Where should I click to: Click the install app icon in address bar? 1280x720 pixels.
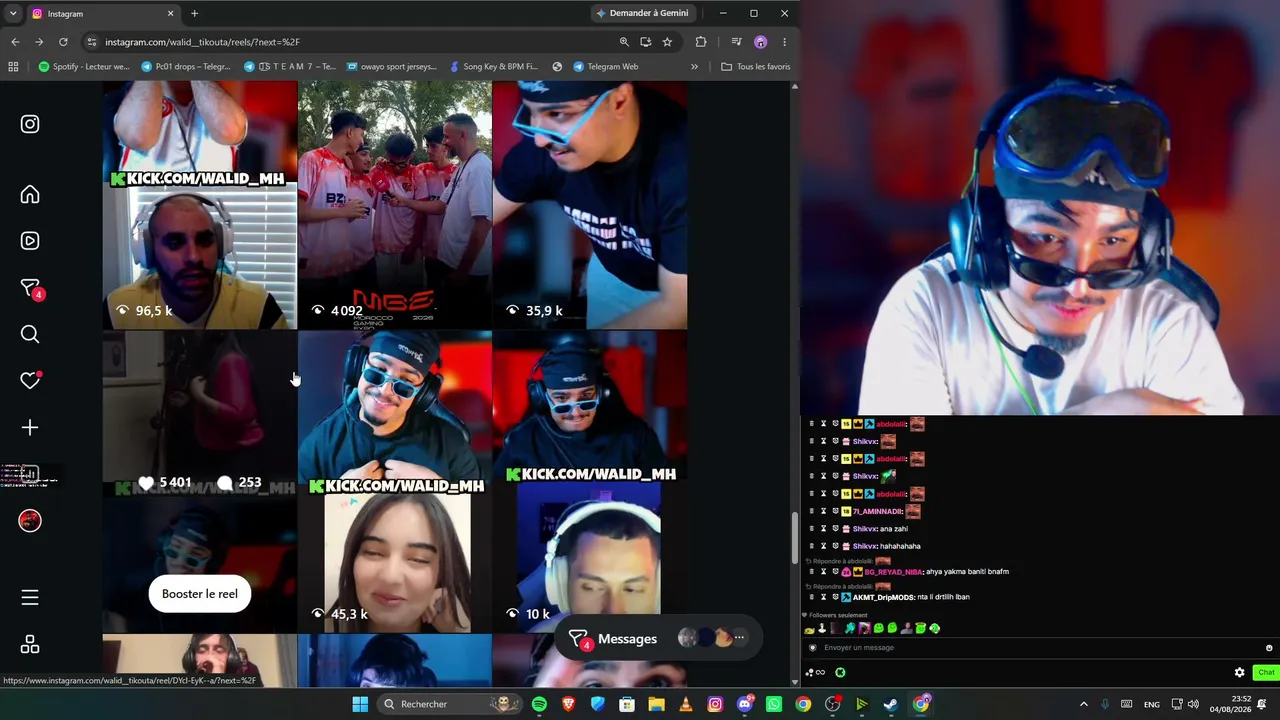(x=646, y=42)
